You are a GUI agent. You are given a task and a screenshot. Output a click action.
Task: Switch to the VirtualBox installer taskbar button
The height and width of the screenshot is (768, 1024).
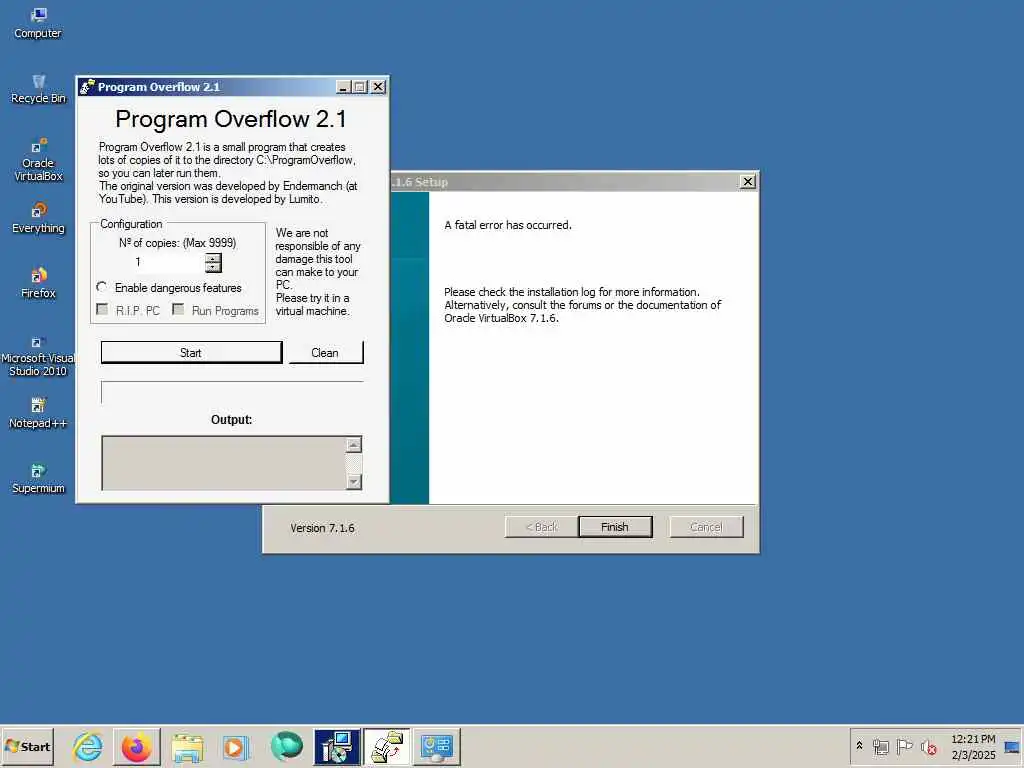pyautogui.click(x=336, y=746)
